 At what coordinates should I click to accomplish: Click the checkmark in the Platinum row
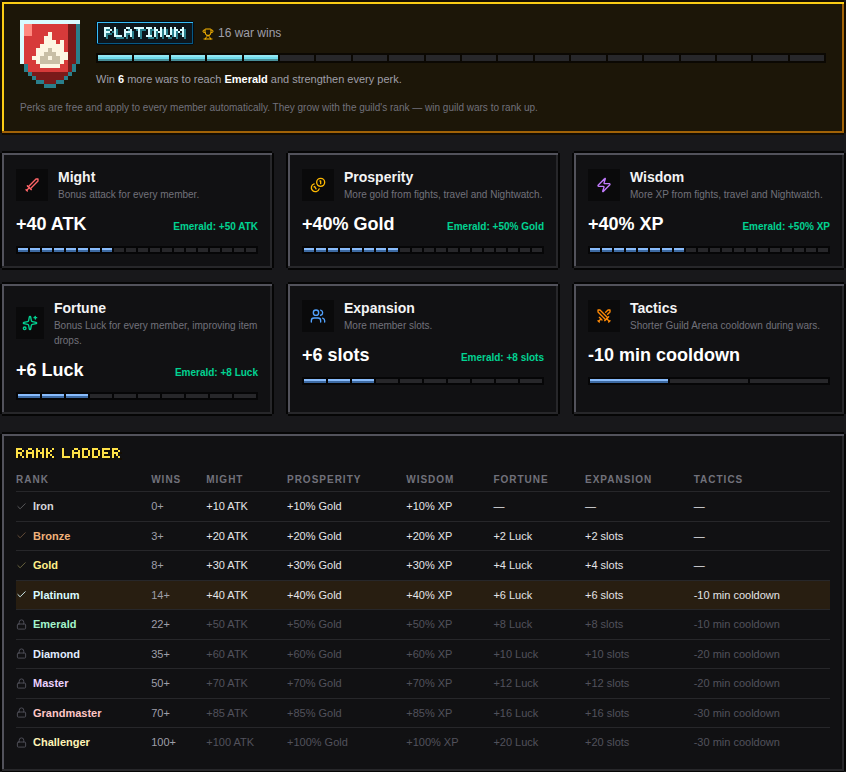pyautogui.click(x=22, y=595)
